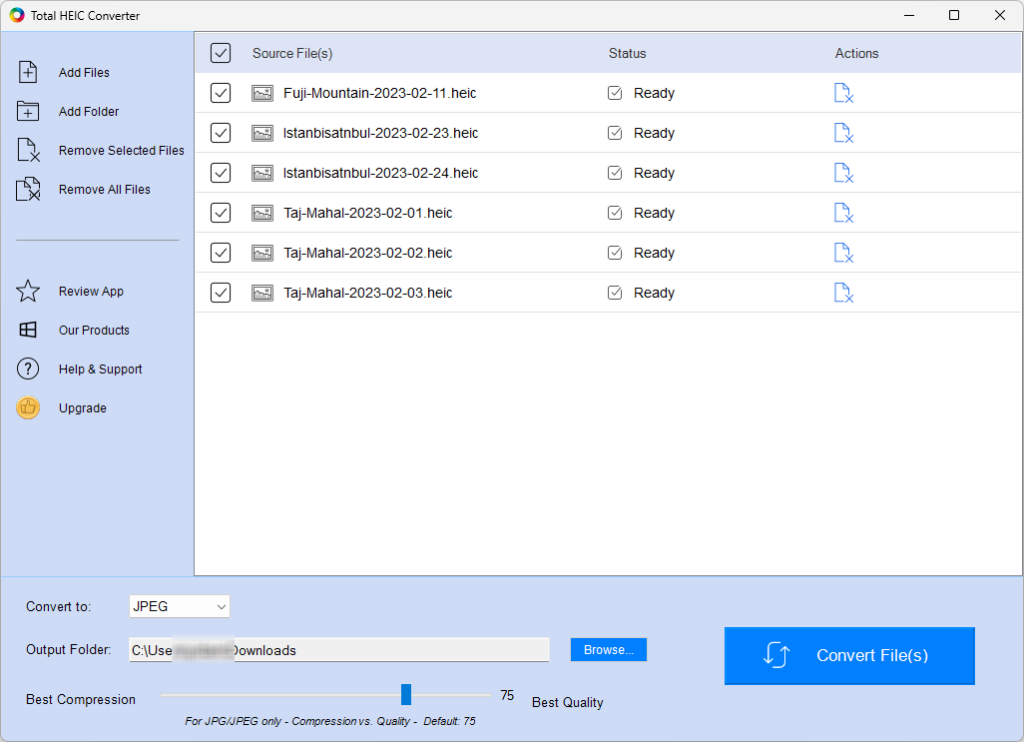Click image icon of Taj-Mahal-2023-02-02.heic
This screenshot has width=1024, height=742.
[263, 253]
